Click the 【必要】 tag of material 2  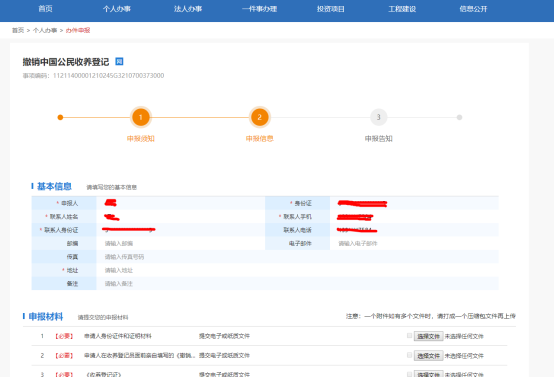64,355
